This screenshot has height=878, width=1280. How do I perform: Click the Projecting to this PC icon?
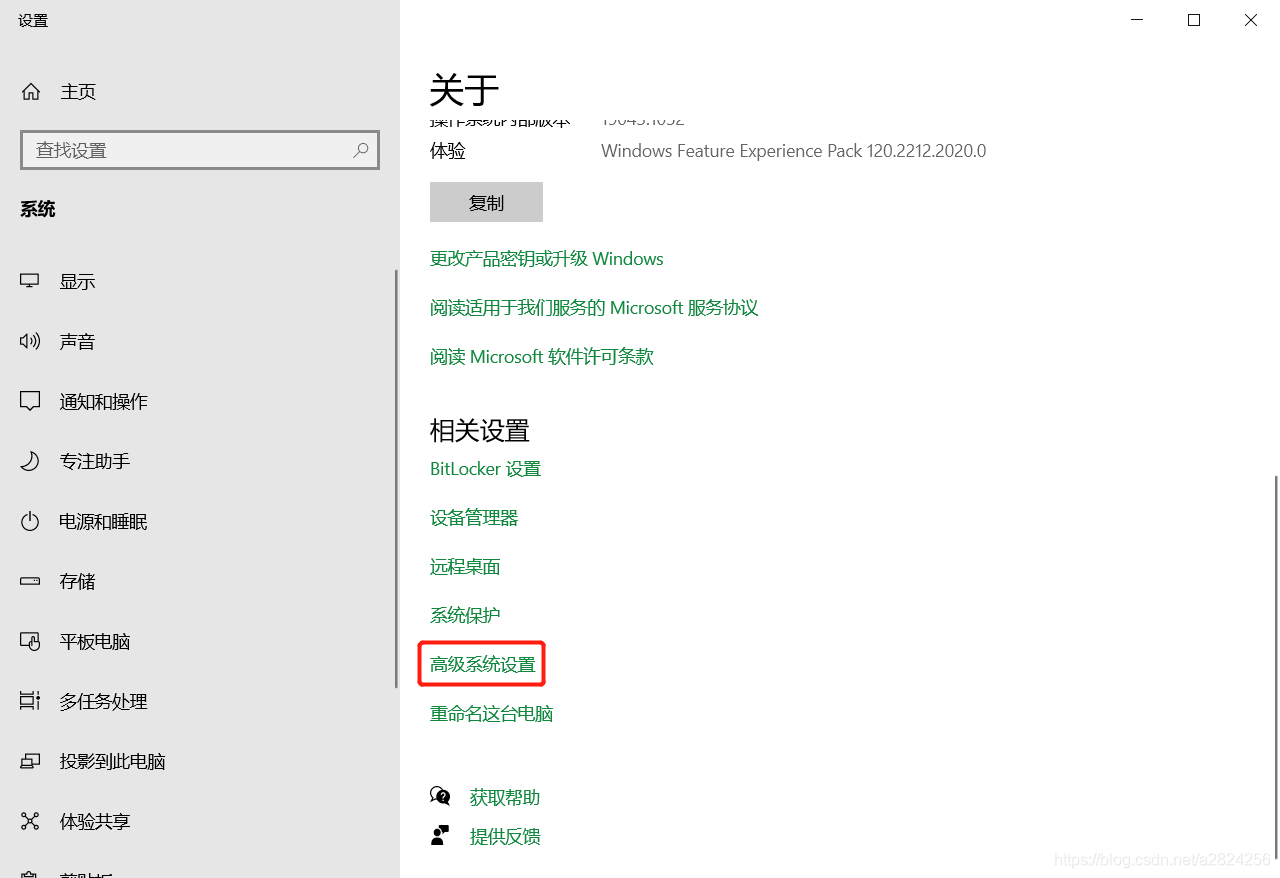click(30, 761)
